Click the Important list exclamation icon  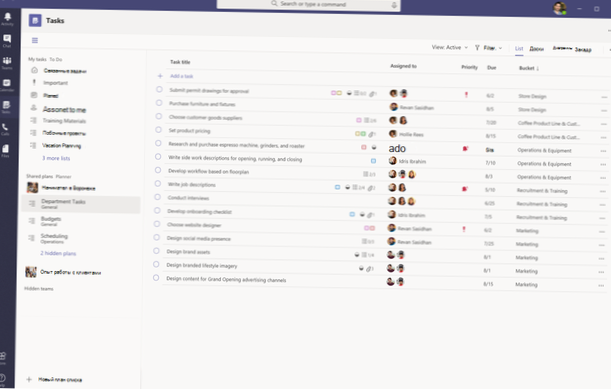(34, 82)
